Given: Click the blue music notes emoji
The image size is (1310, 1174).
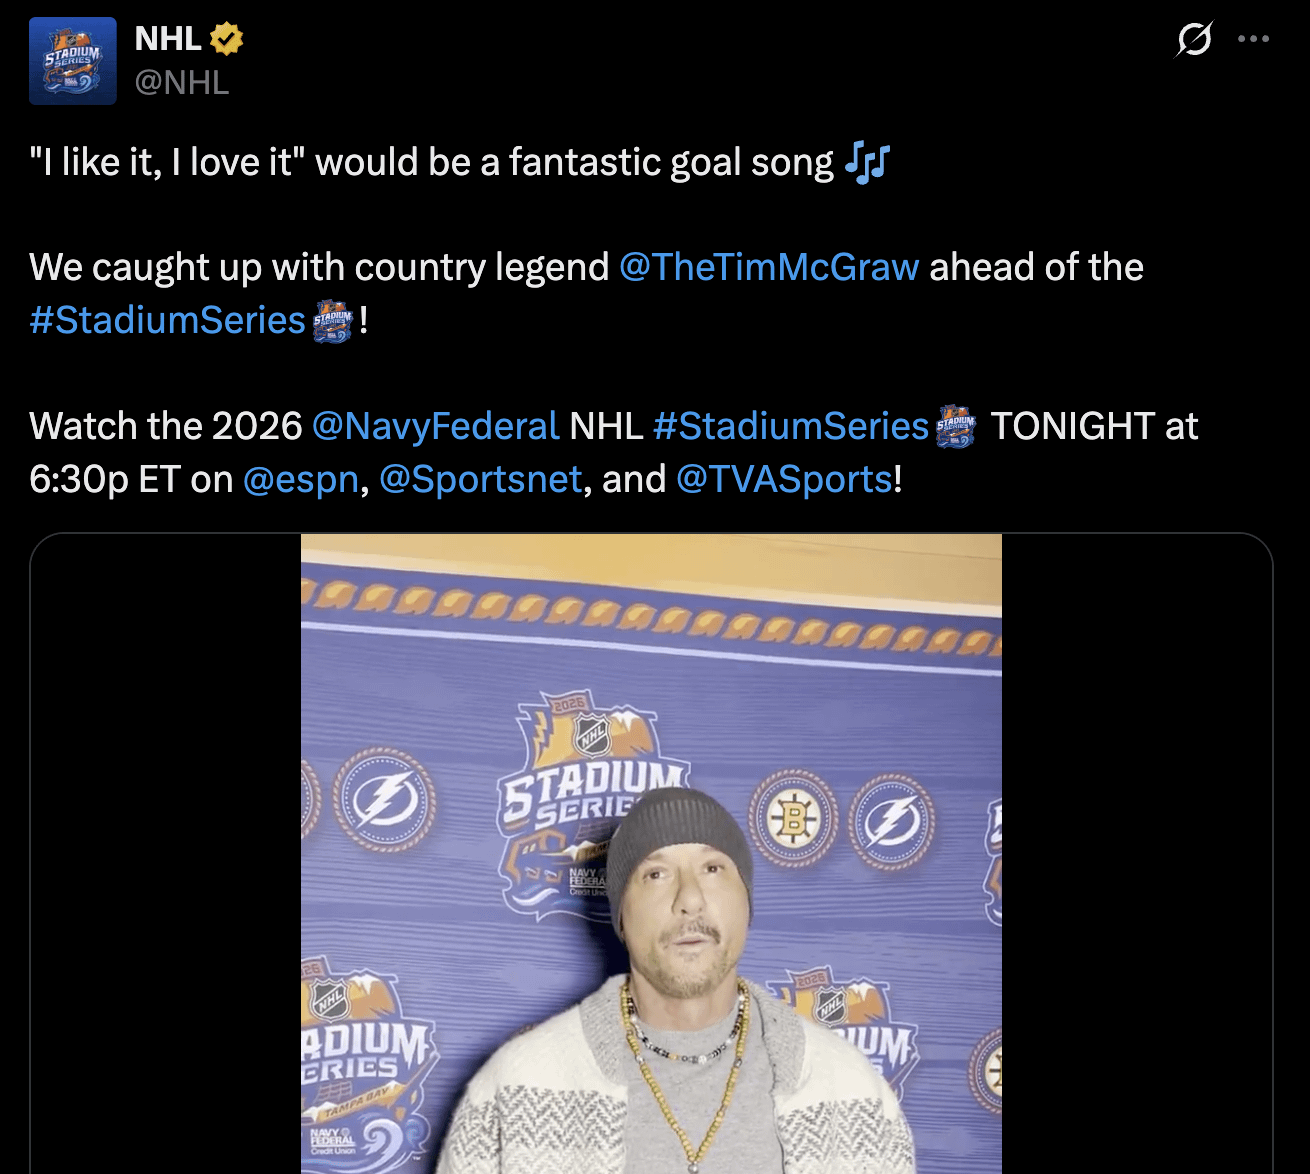Looking at the screenshot, I should point(867,162).
